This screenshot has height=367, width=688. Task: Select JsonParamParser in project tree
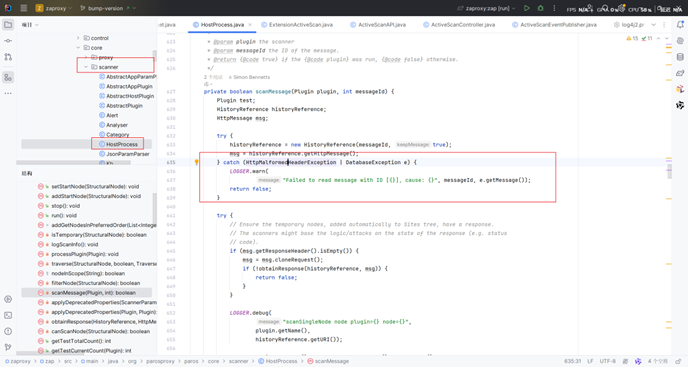point(124,154)
